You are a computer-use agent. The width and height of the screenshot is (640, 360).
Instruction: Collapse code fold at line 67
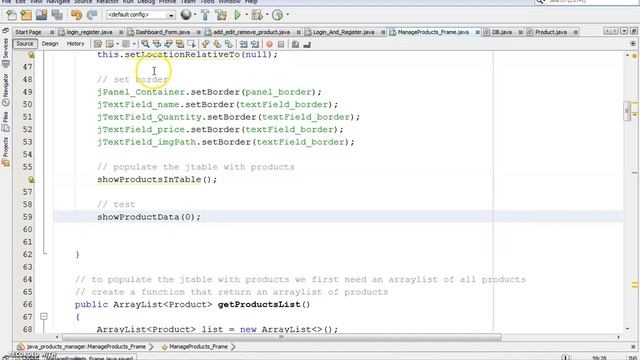(44, 317)
